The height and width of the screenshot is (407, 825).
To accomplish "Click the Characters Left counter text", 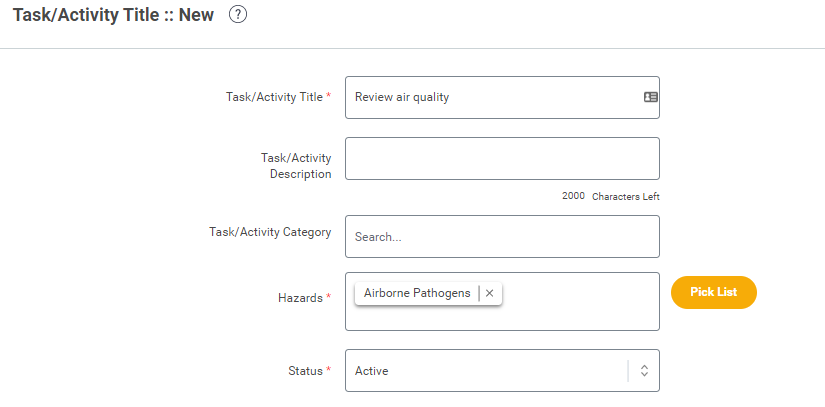I will (626, 197).
